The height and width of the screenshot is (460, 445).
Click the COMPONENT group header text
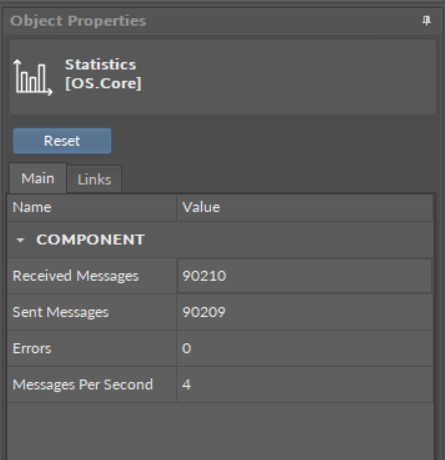pyautogui.click(x=90, y=240)
